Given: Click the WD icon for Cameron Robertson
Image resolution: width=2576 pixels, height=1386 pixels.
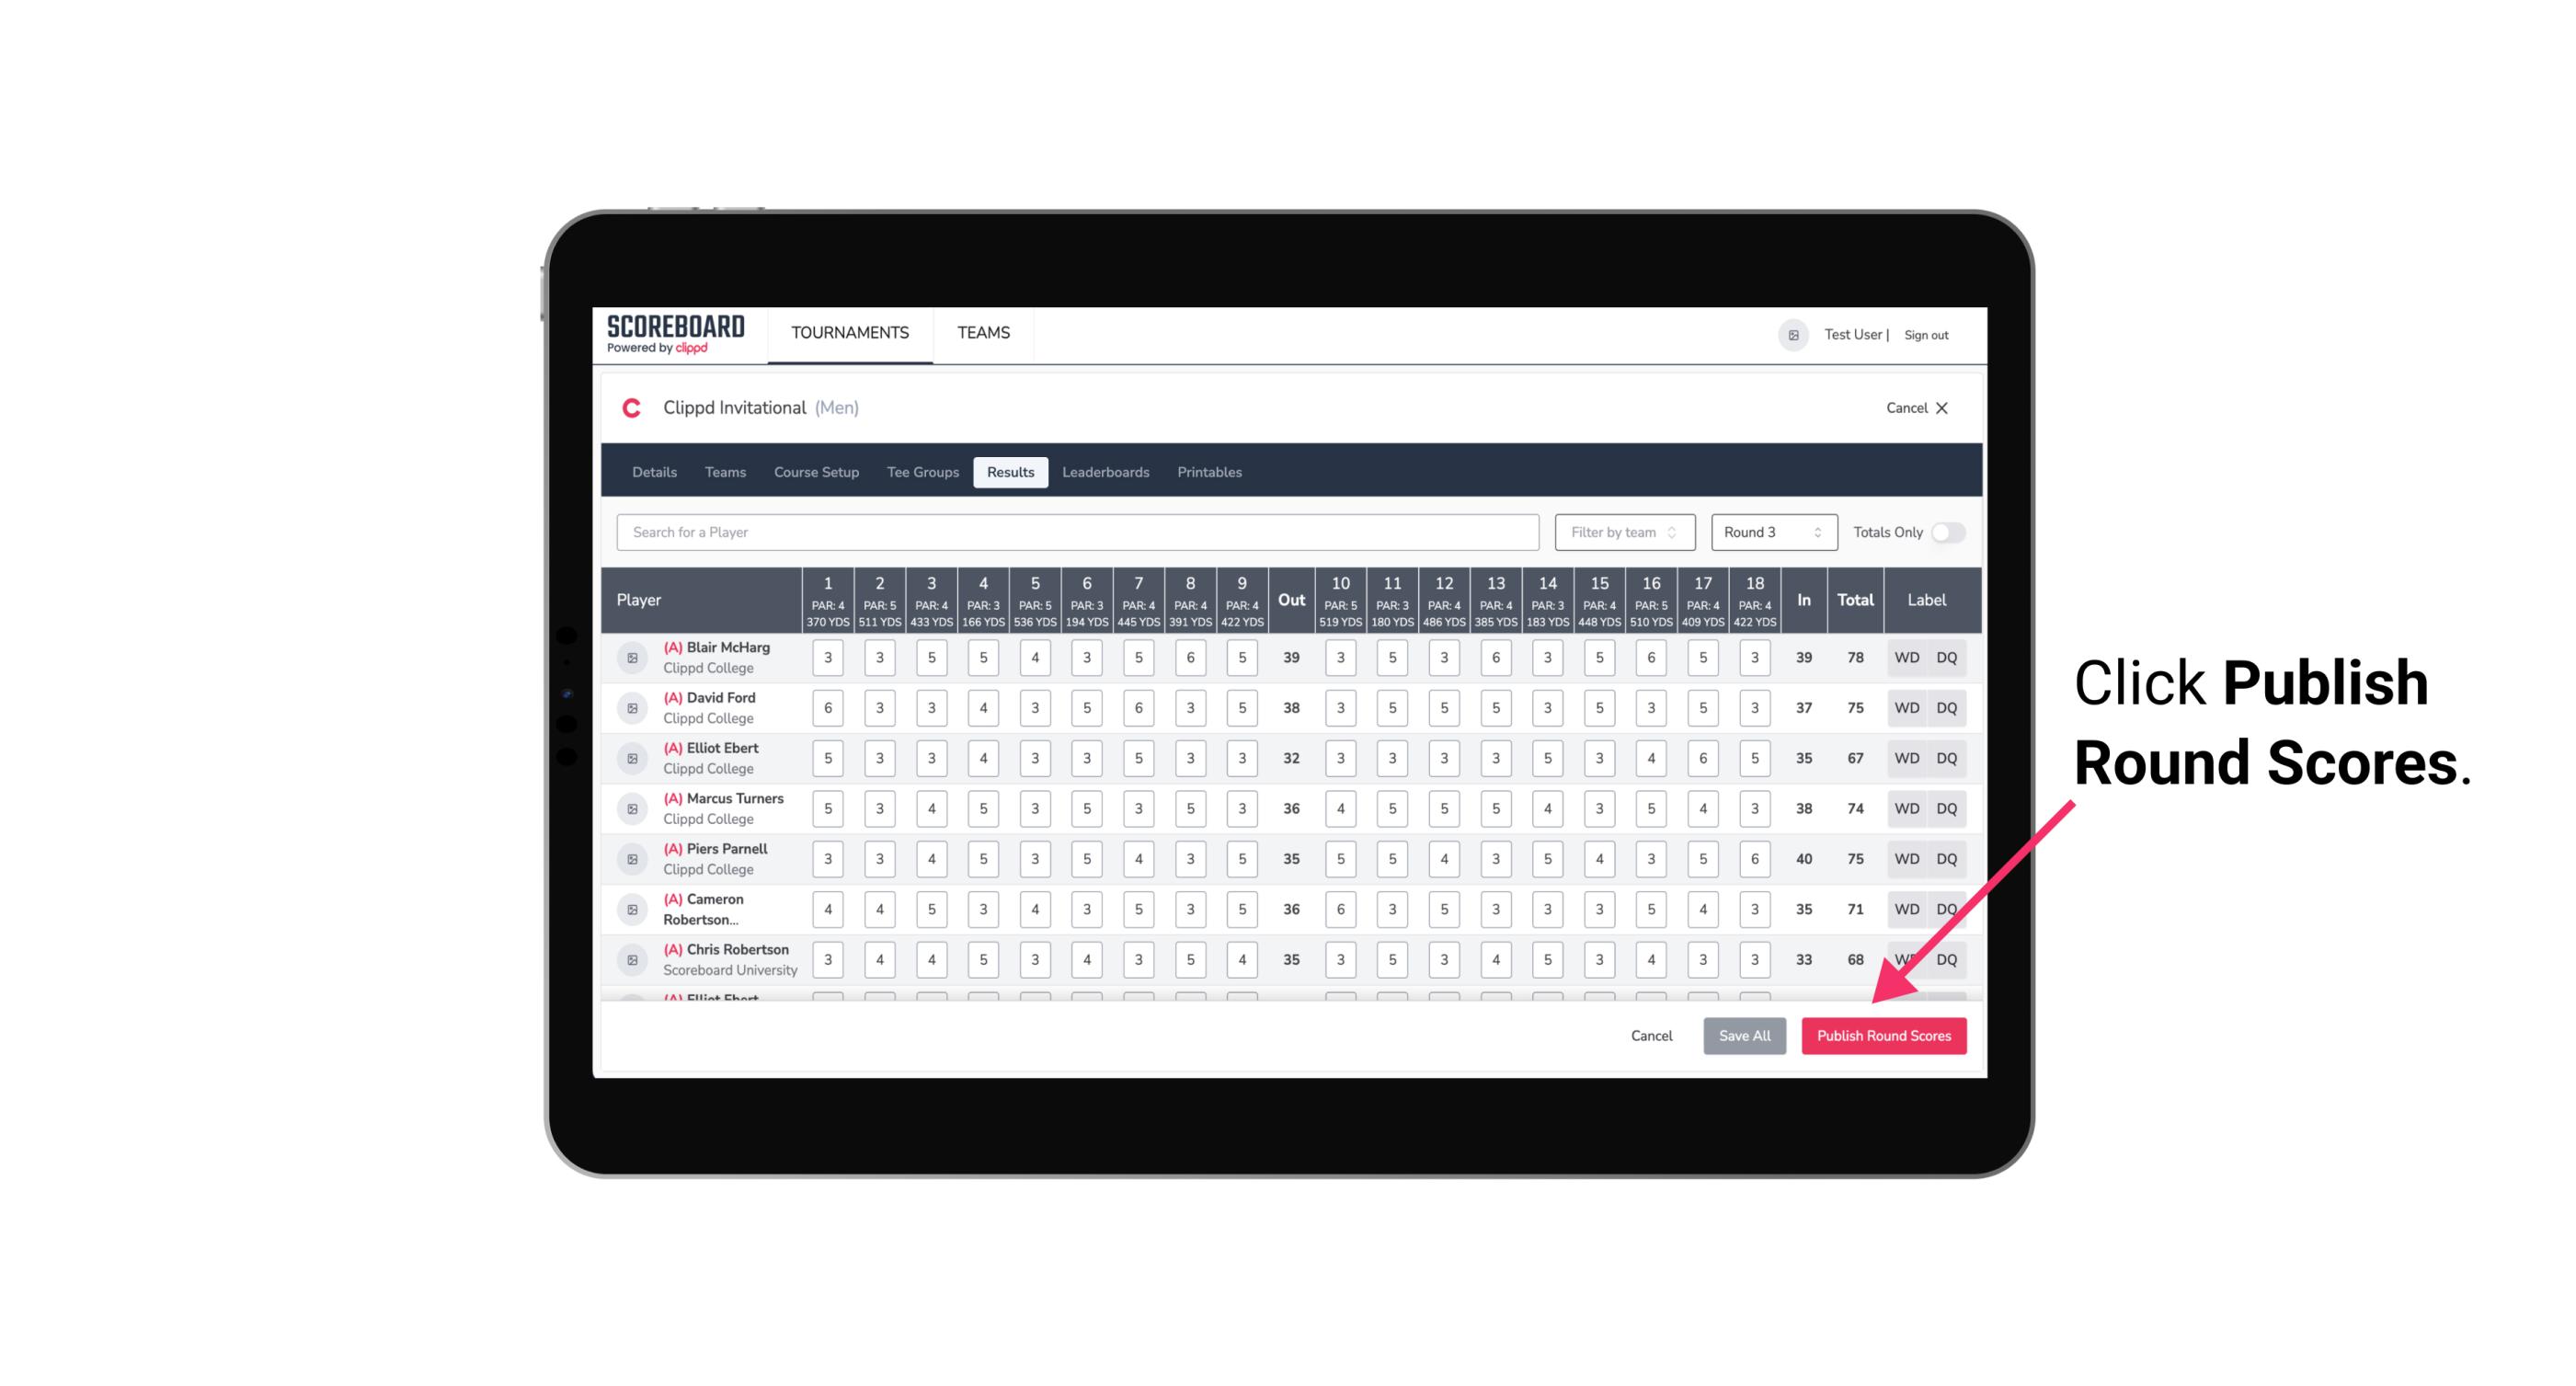Looking at the screenshot, I should tap(1907, 906).
